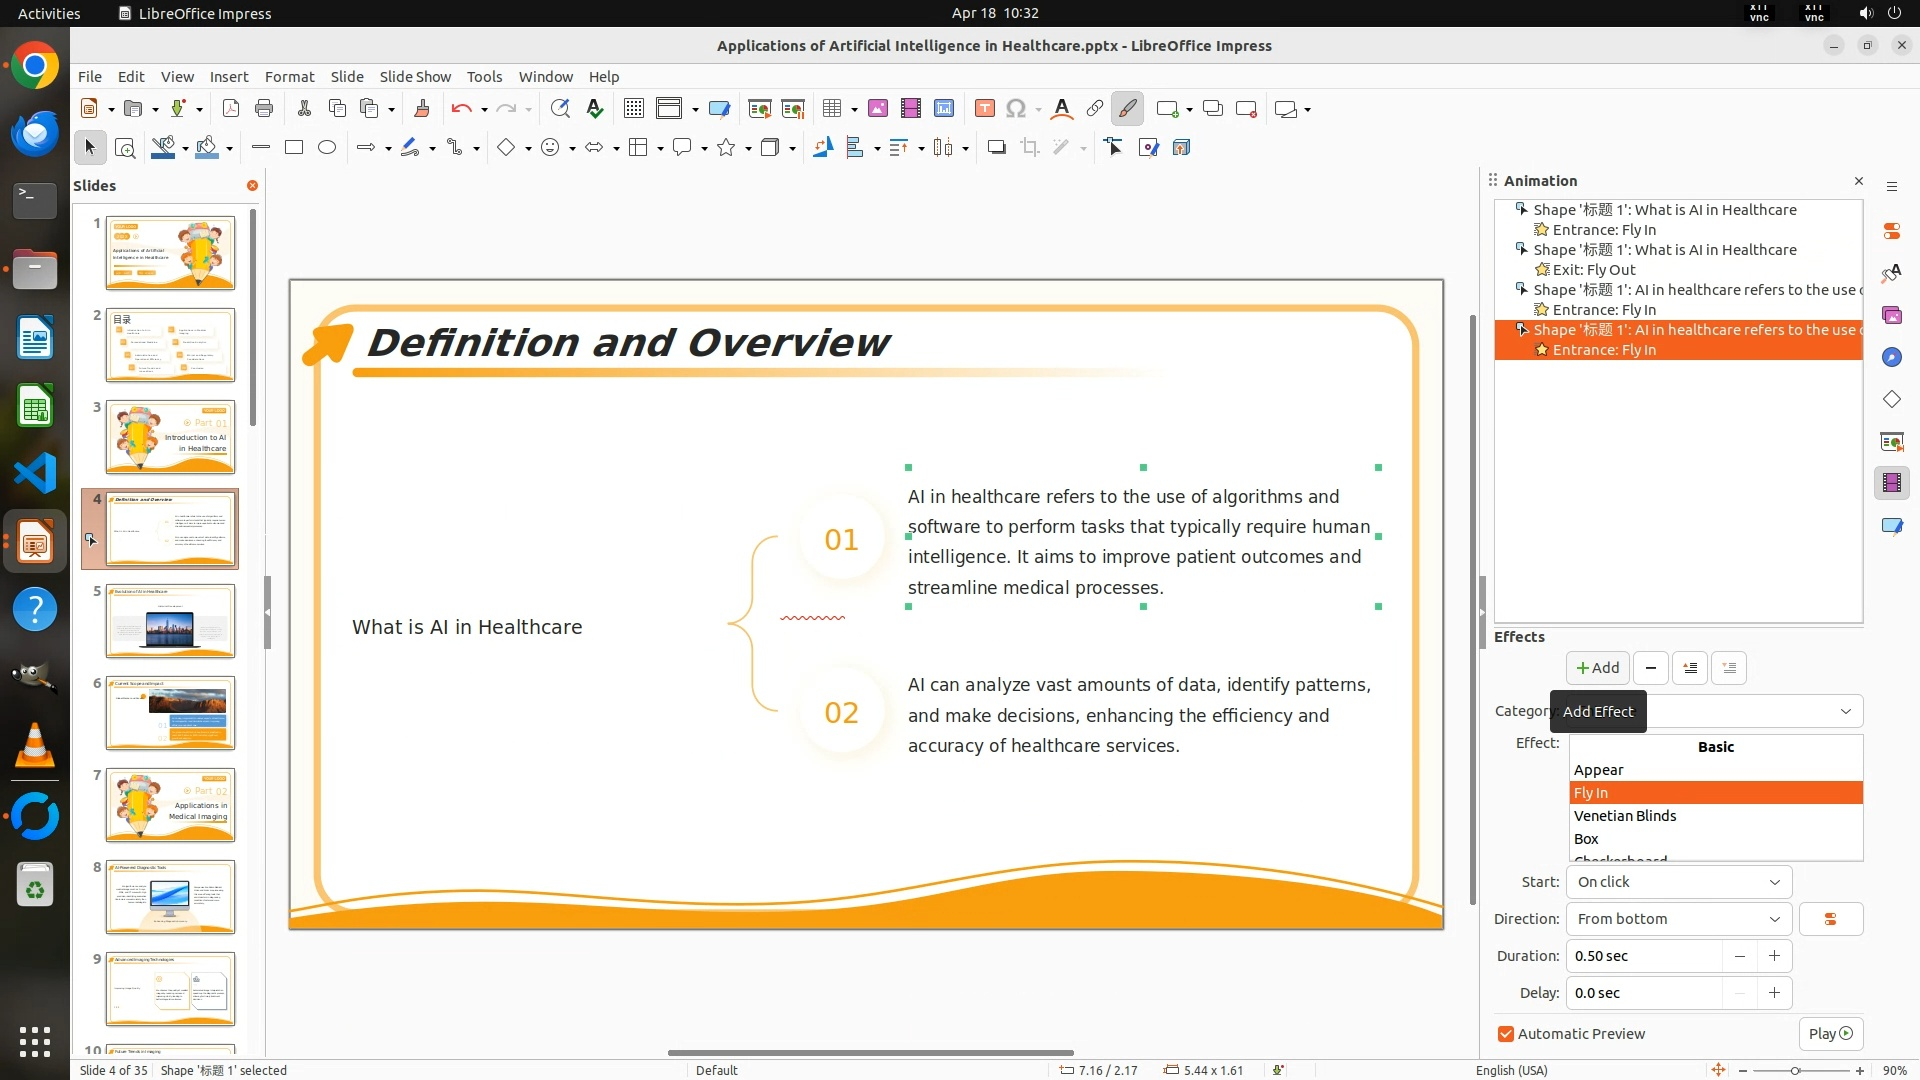Click the Display Grid toolbar icon
This screenshot has height=1080, width=1920.
click(x=633, y=109)
